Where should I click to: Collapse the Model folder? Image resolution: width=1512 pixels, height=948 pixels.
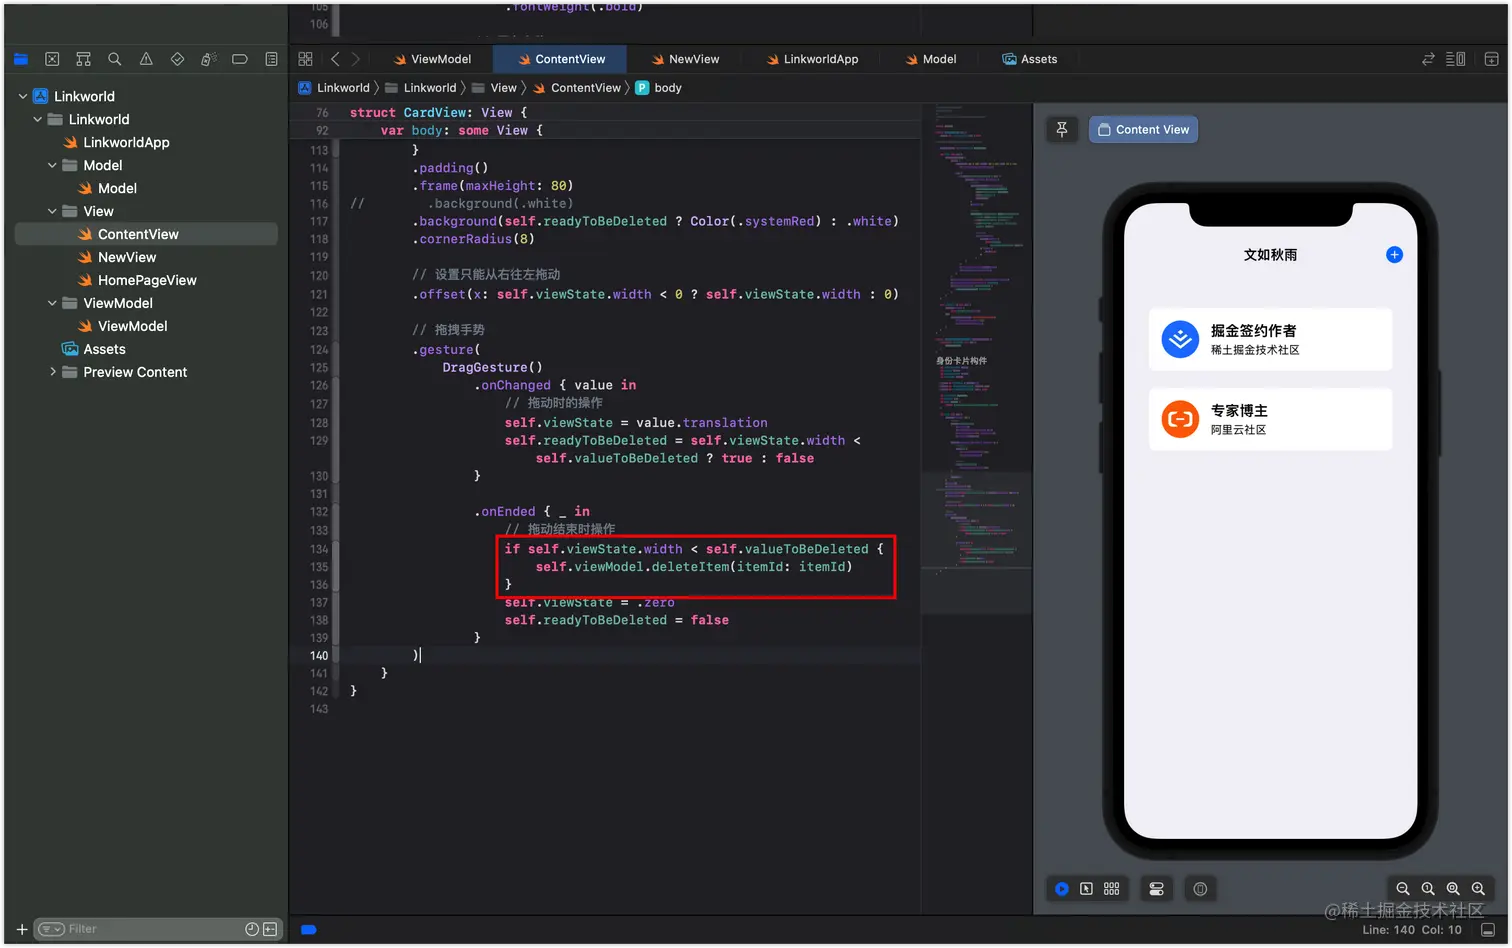pos(52,165)
